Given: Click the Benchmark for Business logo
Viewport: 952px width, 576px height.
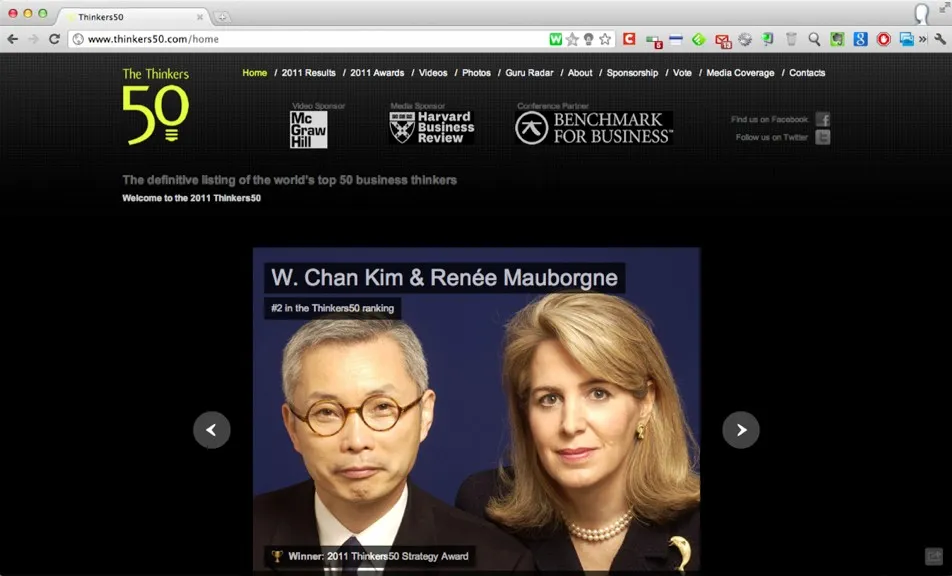Looking at the screenshot, I should tap(594, 128).
